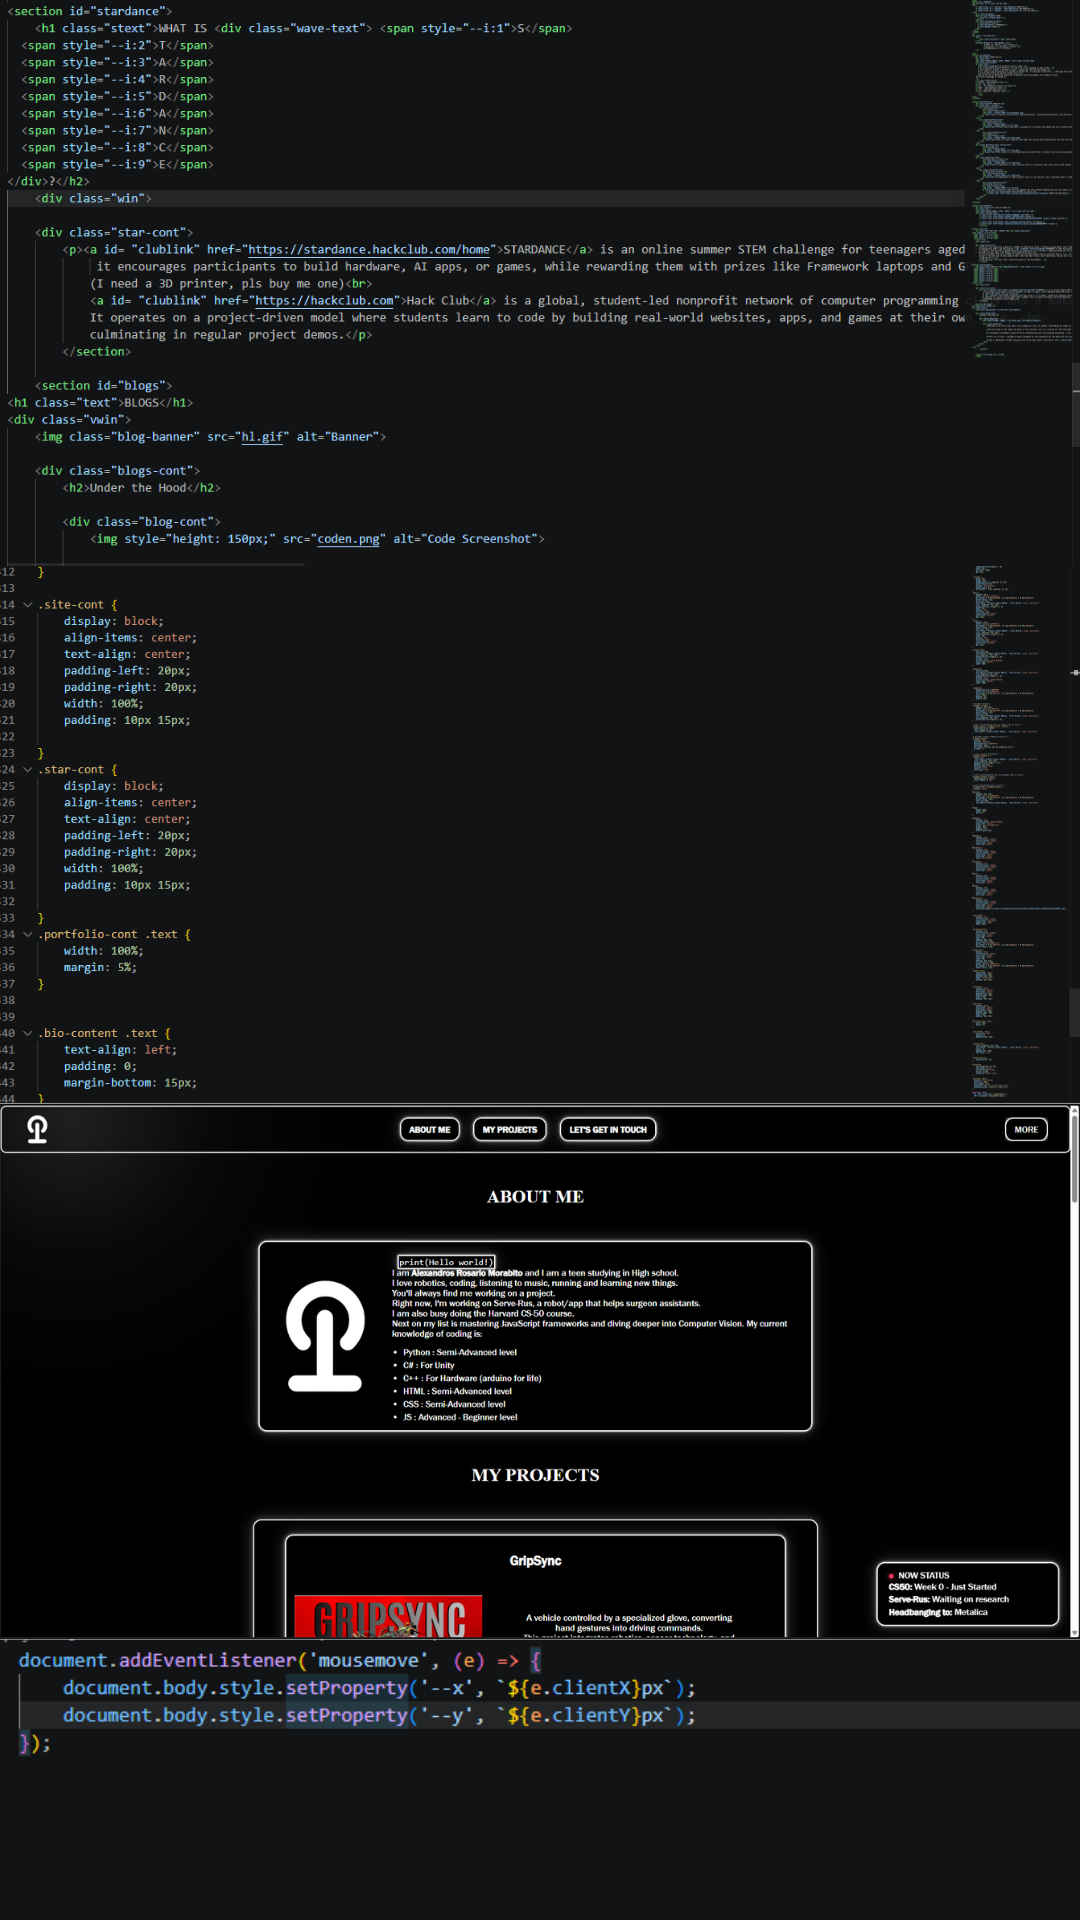This screenshot has height=1920, width=1080.
Task: Click the <div class="blogs-cont"> code line
Action: point(117,471)
